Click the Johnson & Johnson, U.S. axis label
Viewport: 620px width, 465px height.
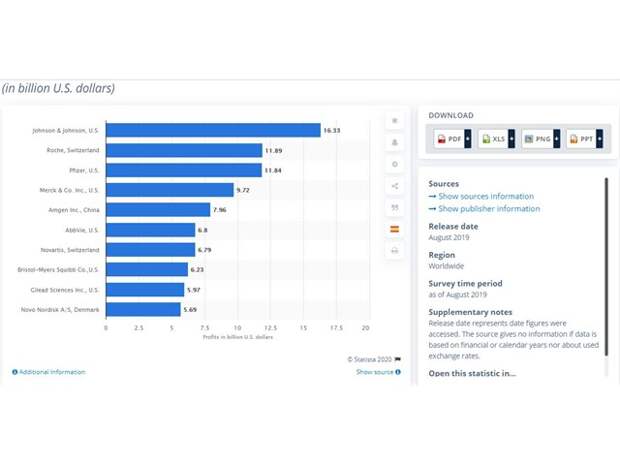point(66,130)
